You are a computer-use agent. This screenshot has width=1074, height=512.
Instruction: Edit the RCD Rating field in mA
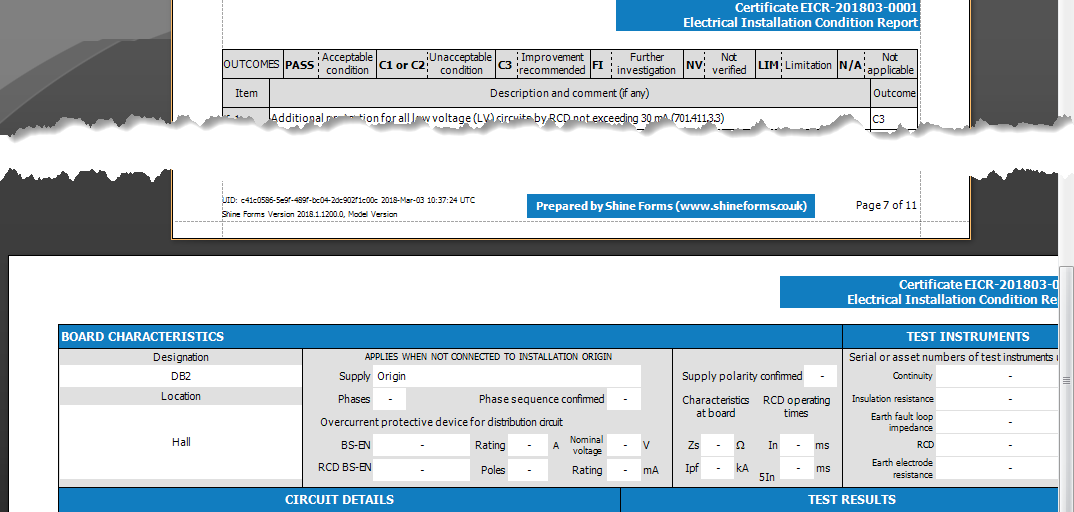coord(624,469)
